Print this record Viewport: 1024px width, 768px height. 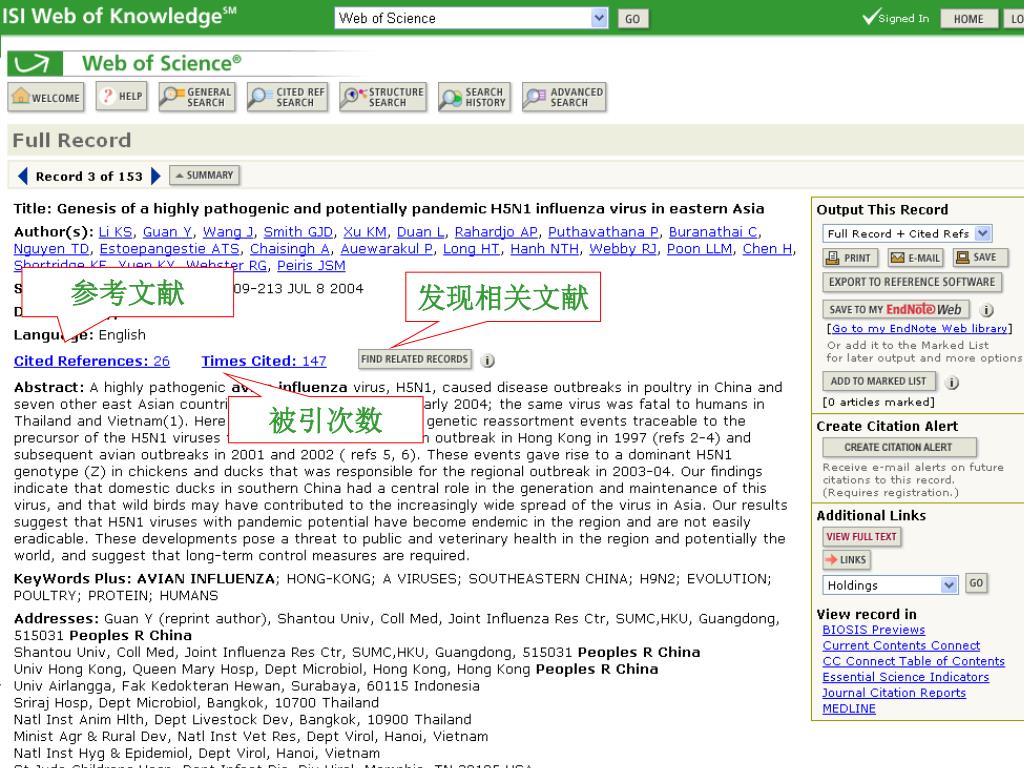coord(849,258)
